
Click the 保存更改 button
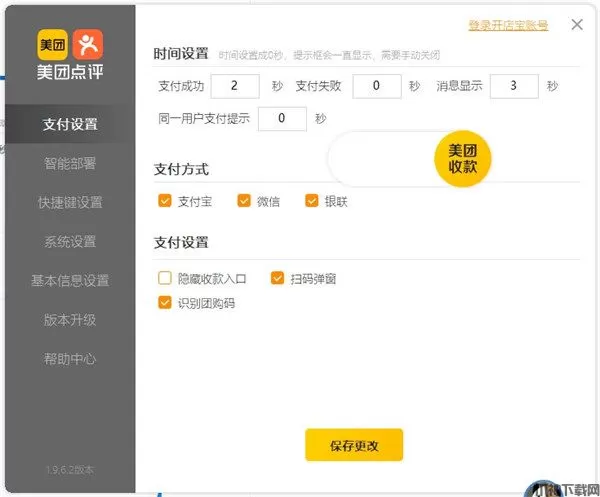pyautogui.click(x=354, y=445)
